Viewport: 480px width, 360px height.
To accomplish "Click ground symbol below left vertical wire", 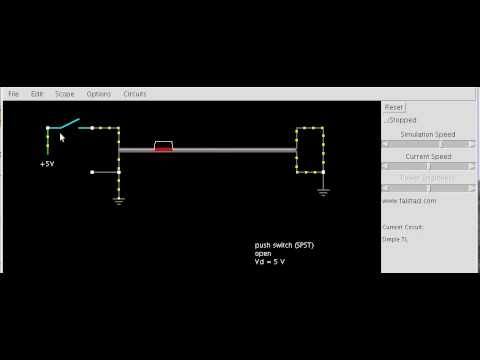I will tap(119, 201).
